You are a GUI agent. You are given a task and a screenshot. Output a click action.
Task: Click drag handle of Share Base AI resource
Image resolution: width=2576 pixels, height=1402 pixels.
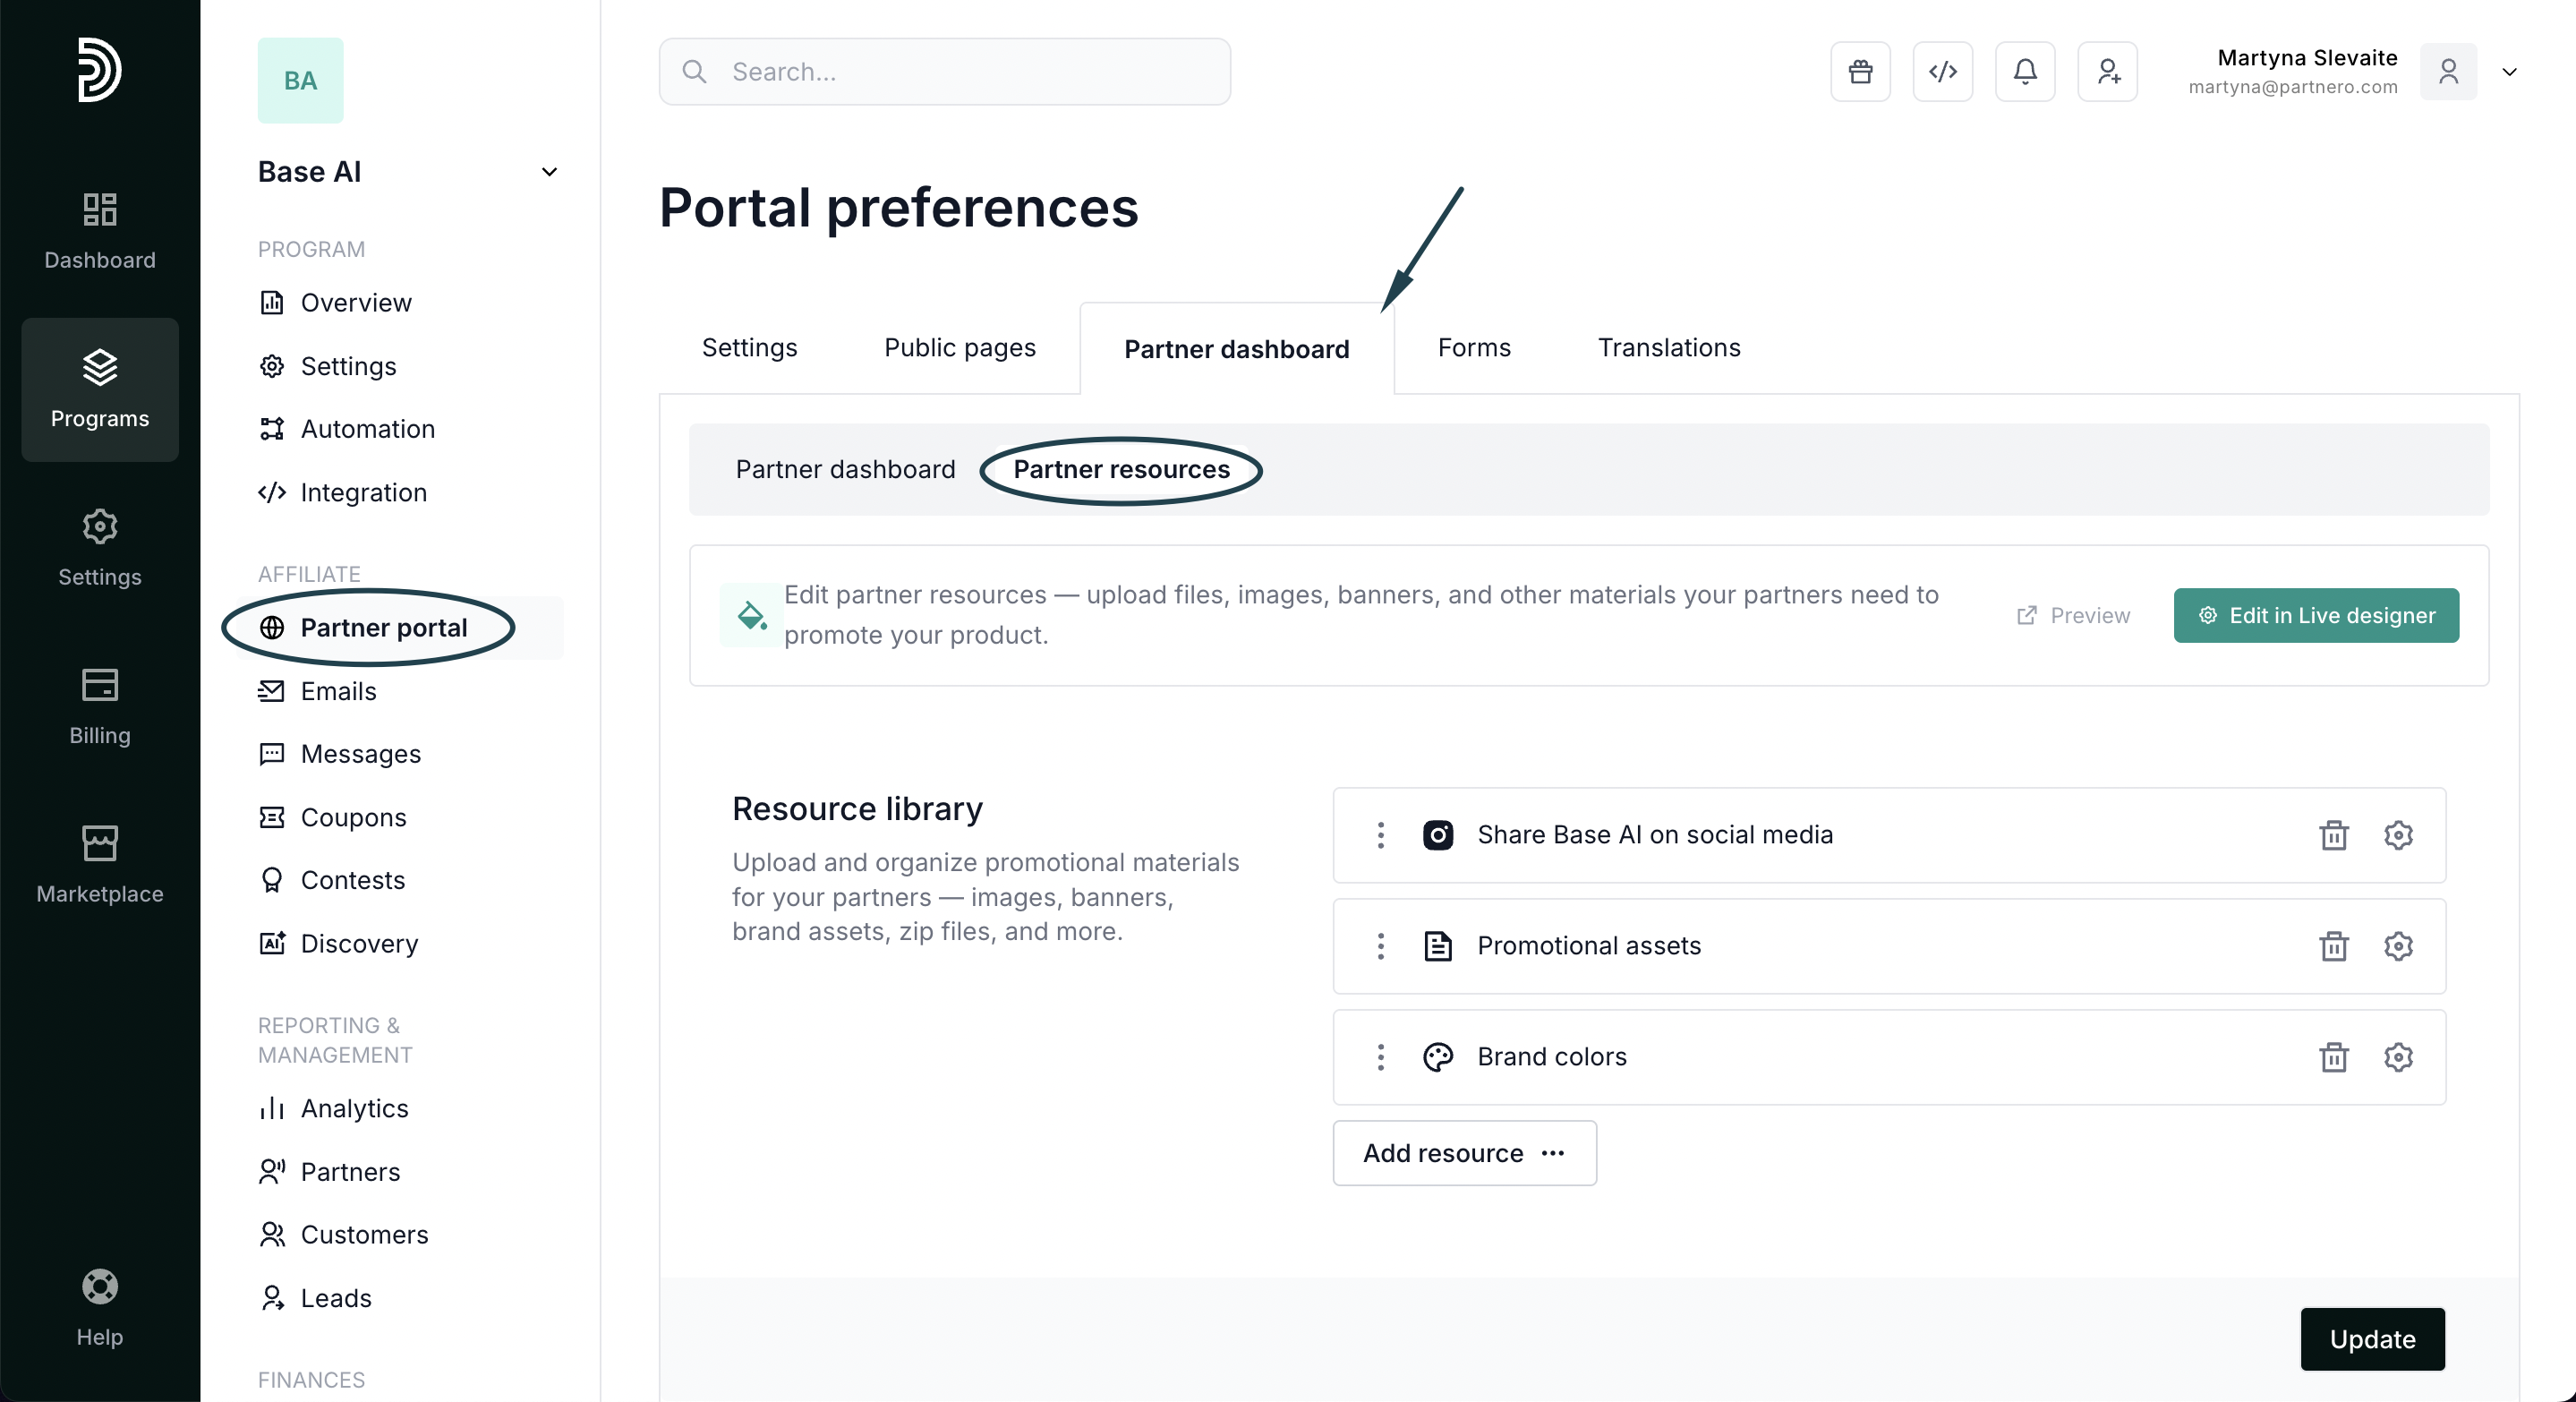1381,835
